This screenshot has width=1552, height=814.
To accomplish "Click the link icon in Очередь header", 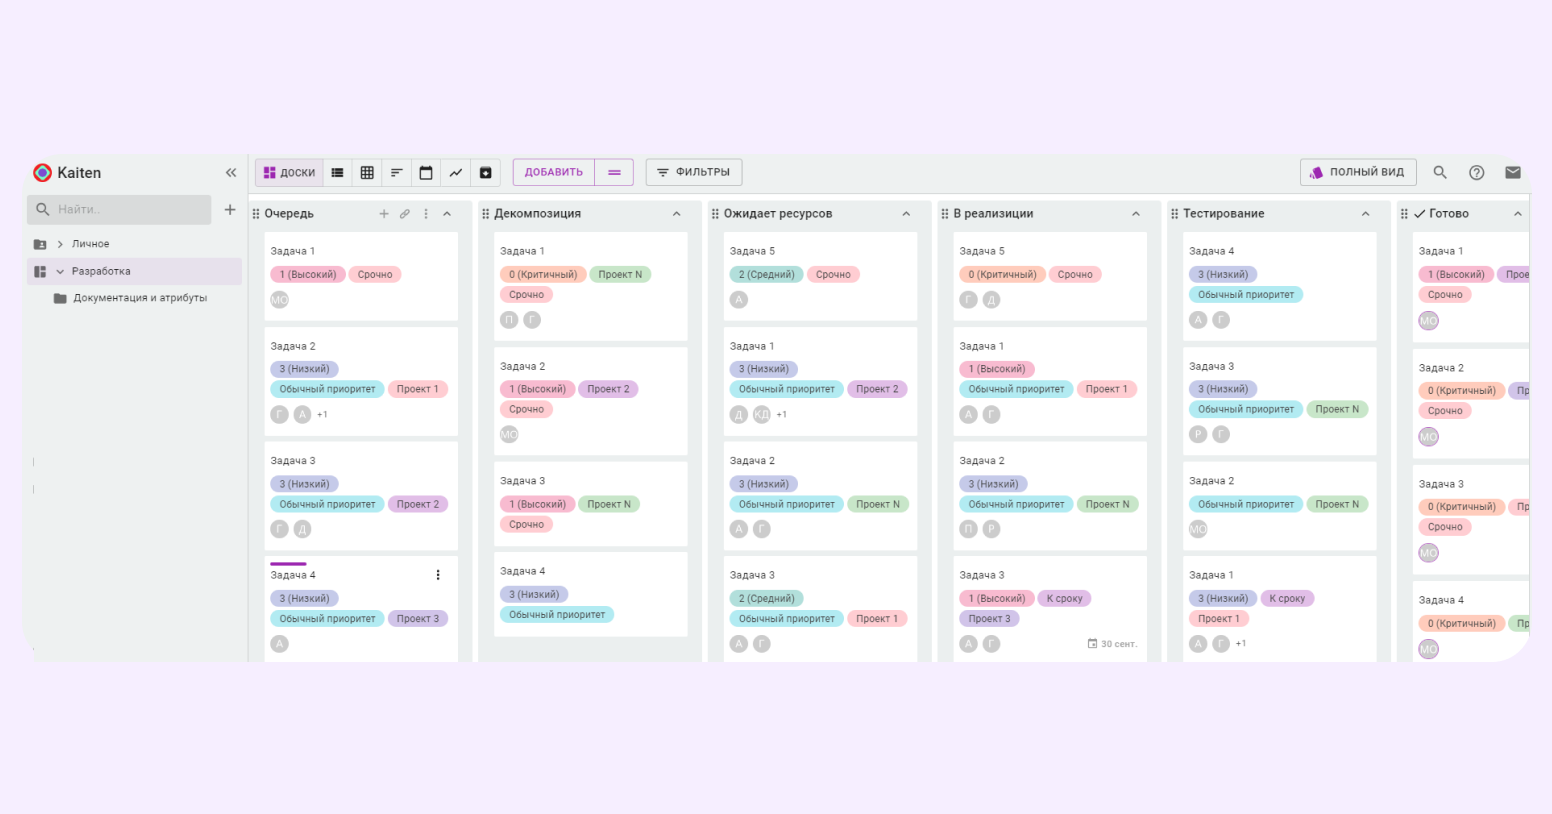I will click(x=405, y=214).
